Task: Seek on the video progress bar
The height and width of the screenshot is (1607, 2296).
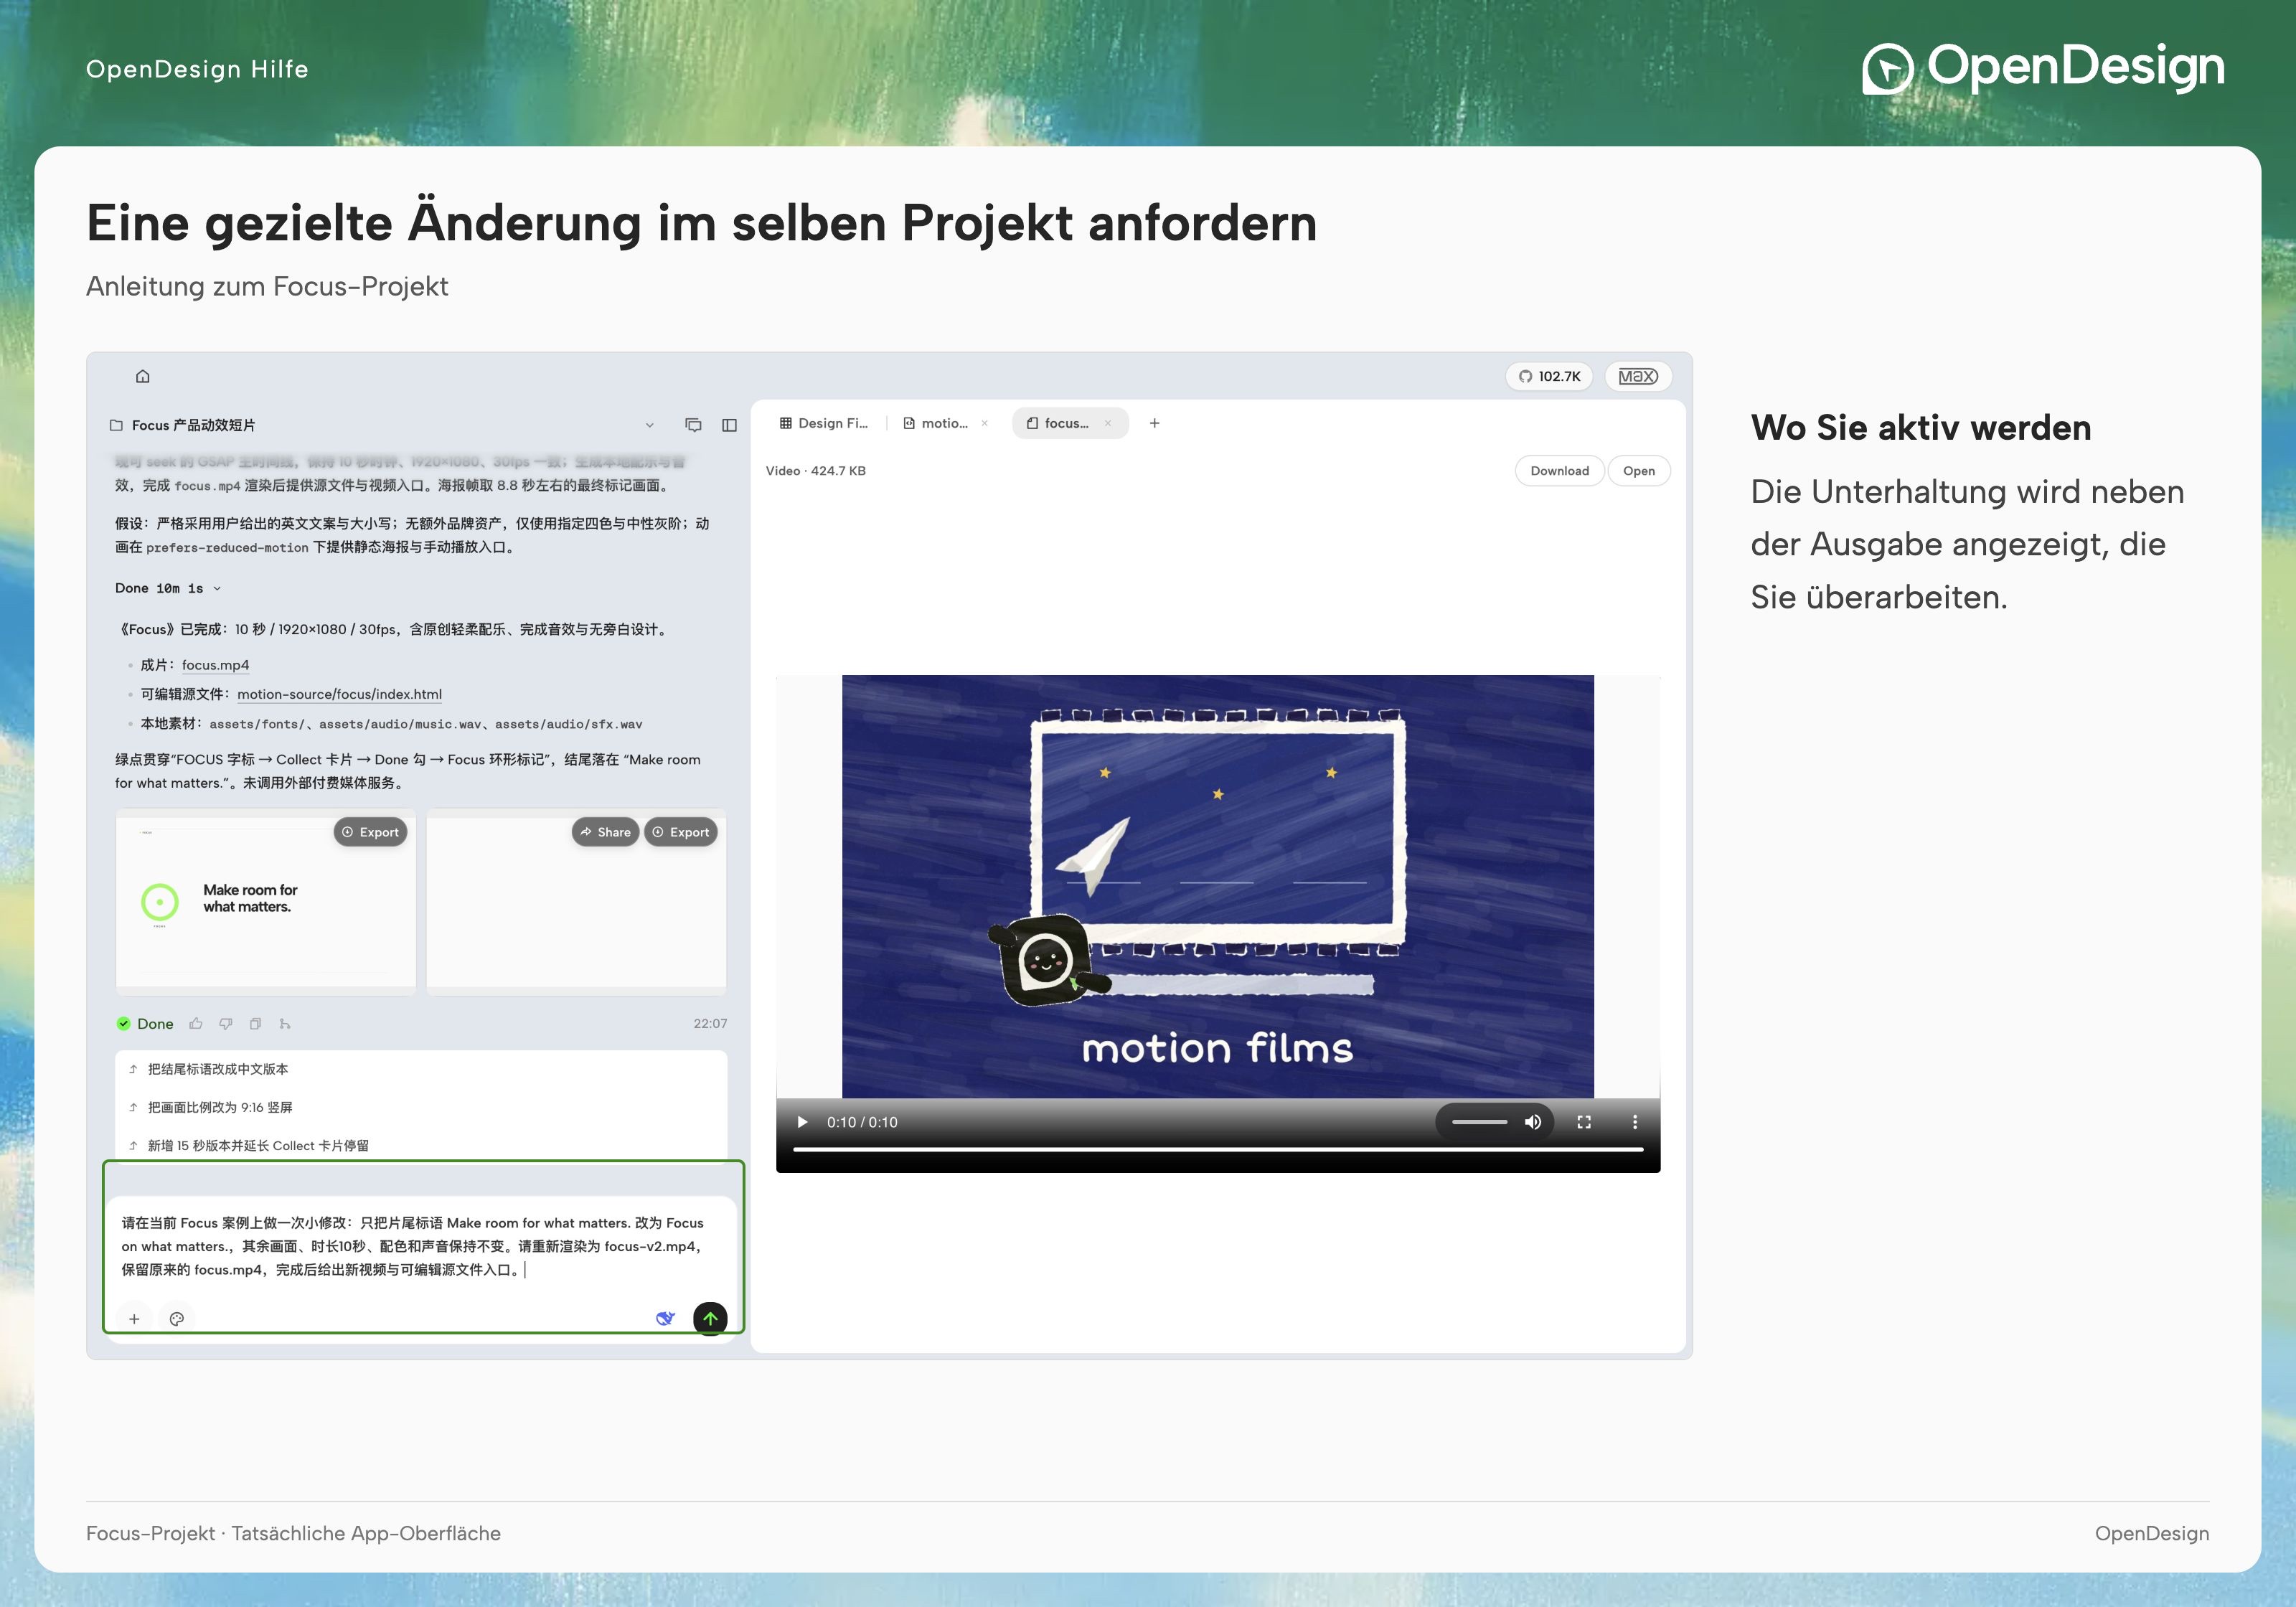Action: pos(1218,1150)
